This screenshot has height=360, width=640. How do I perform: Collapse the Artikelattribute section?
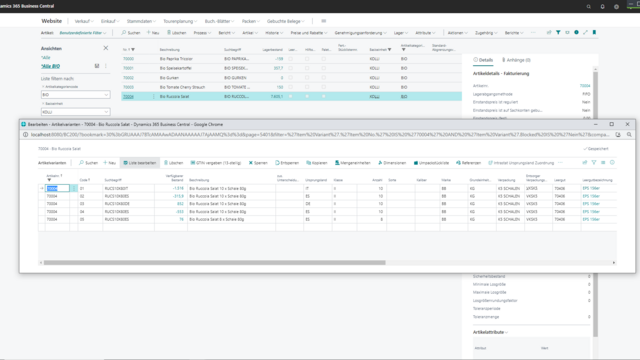(x=490, y=332)
